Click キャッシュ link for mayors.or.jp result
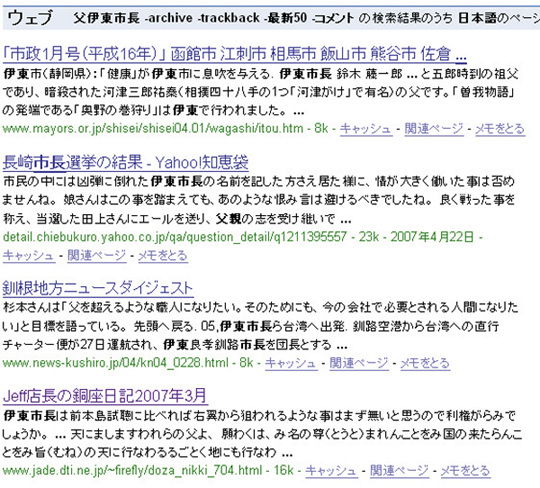Screen dimensions: 540x488 point(366,129)
